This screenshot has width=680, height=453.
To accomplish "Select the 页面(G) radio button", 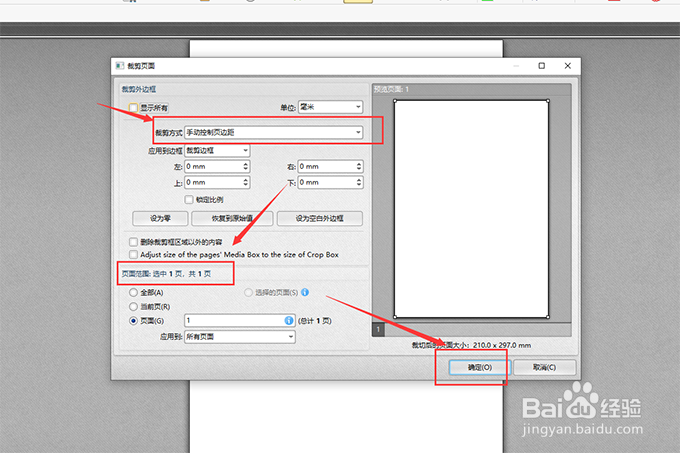I will (134, 321).
